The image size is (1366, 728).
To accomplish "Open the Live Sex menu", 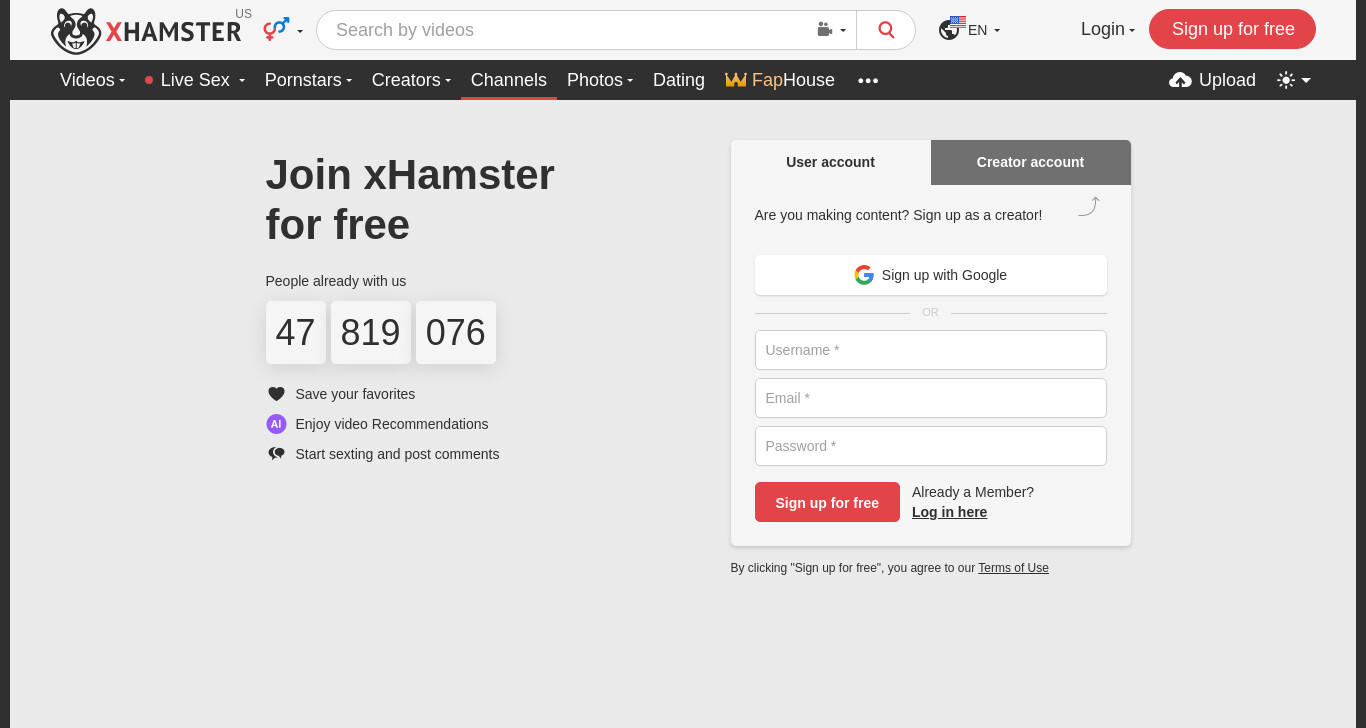I will 195,80.
